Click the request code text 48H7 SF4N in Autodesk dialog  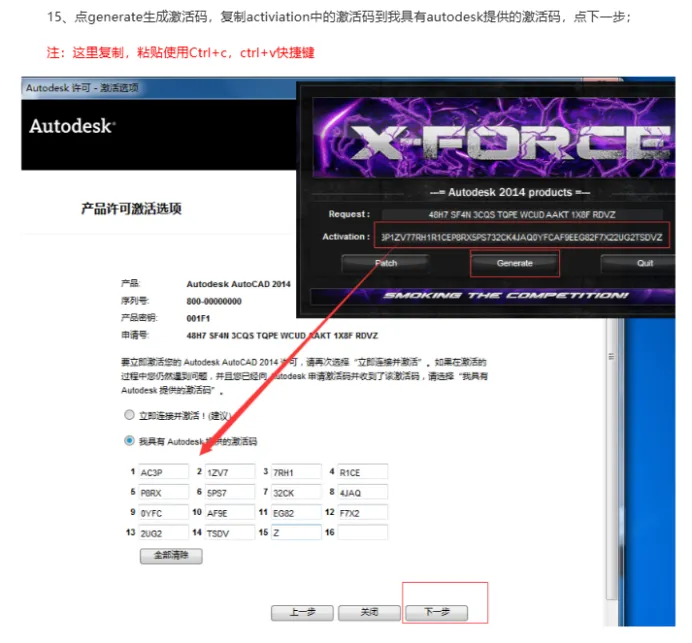(282, 336)
